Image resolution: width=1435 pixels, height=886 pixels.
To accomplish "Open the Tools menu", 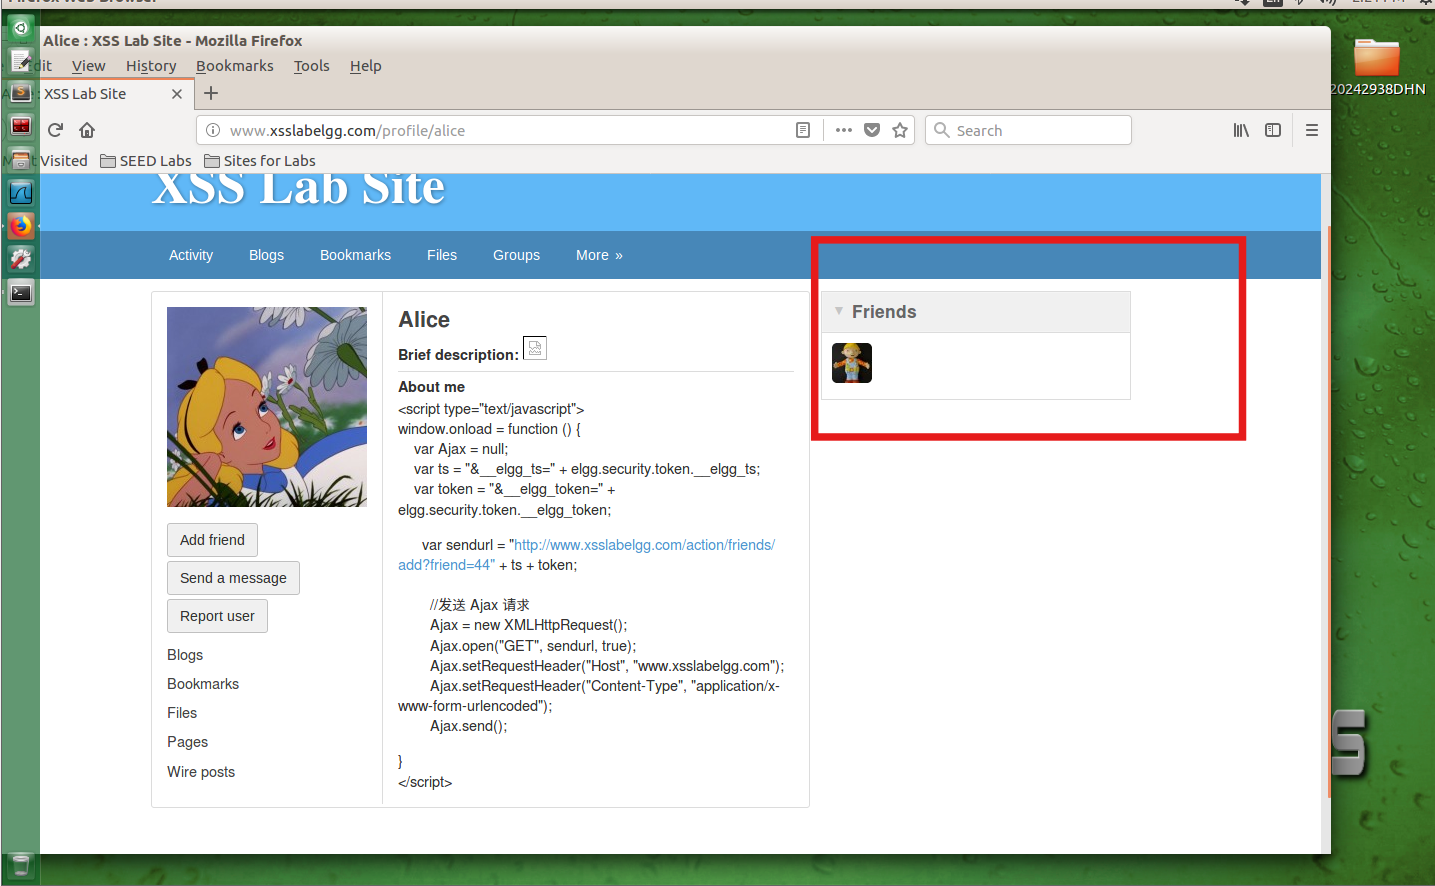I will point(312,66).
